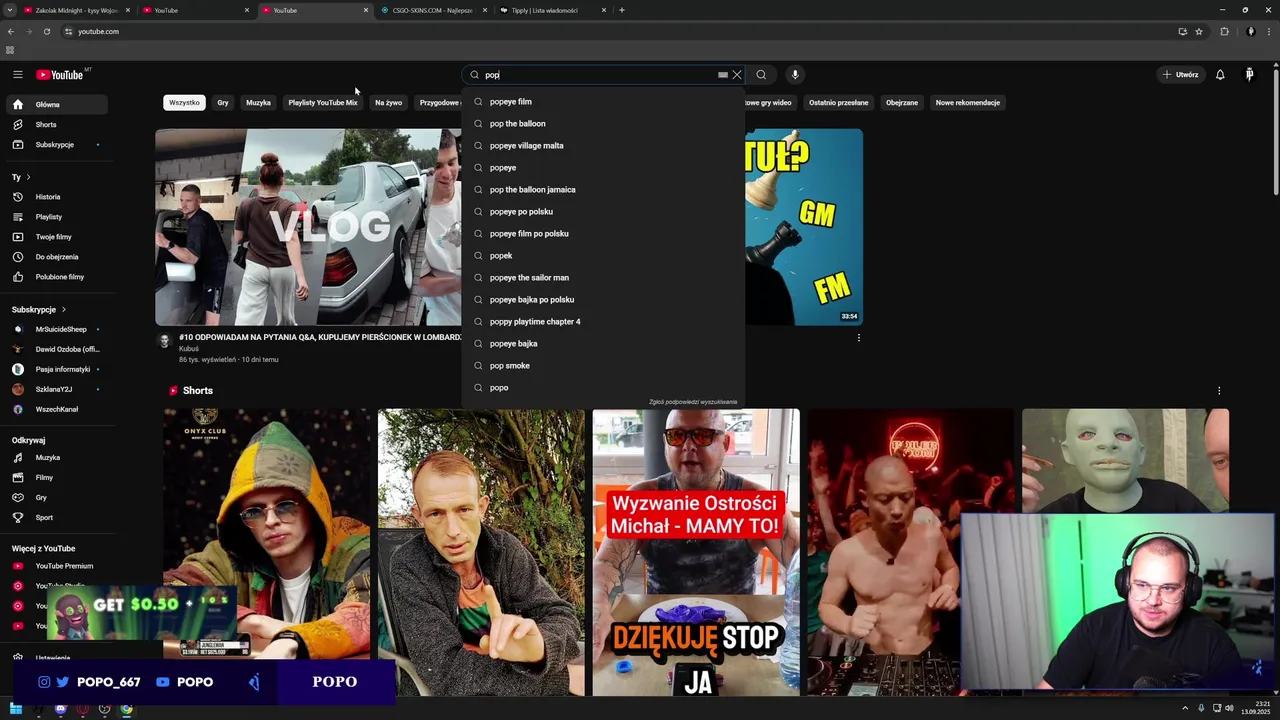1280x720 pixels.
Task: Open Playlisty in the sidebar
Action: pyautogui.click(x=57, y=217)
